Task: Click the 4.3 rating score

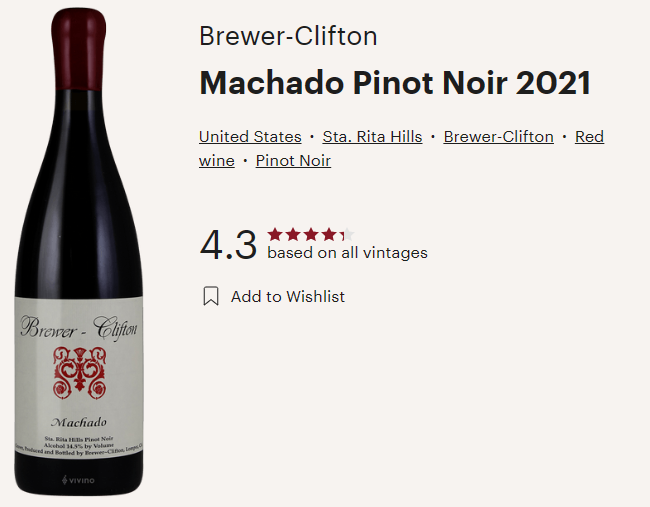Action: 228,245
